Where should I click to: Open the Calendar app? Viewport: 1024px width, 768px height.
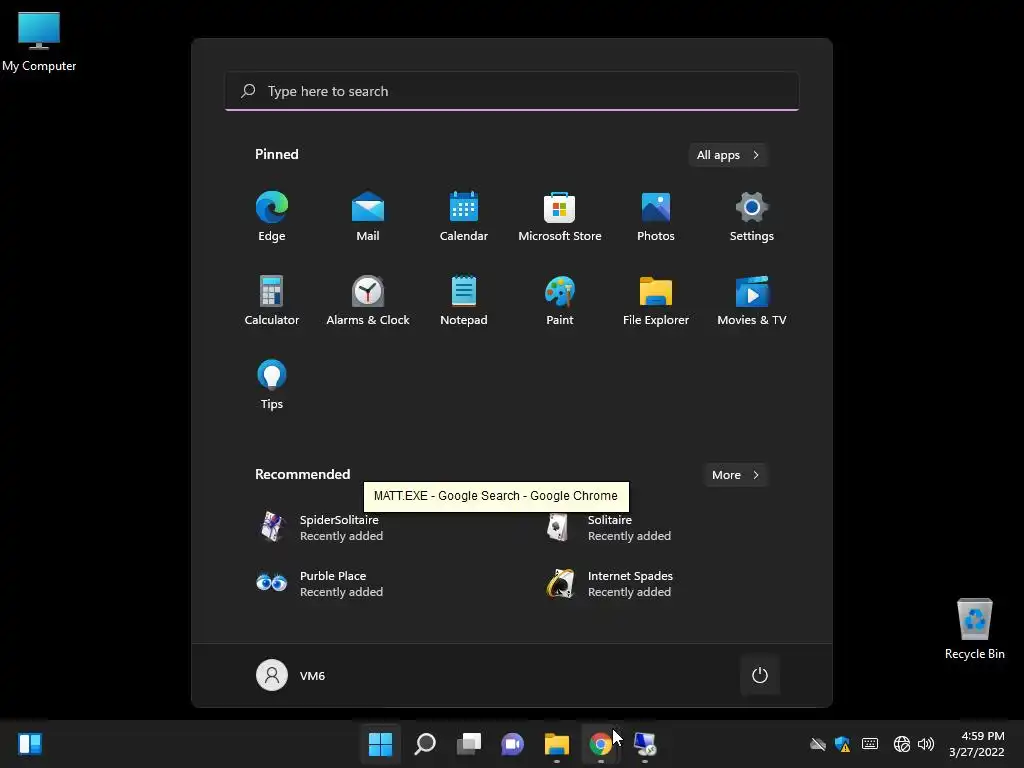464,216
